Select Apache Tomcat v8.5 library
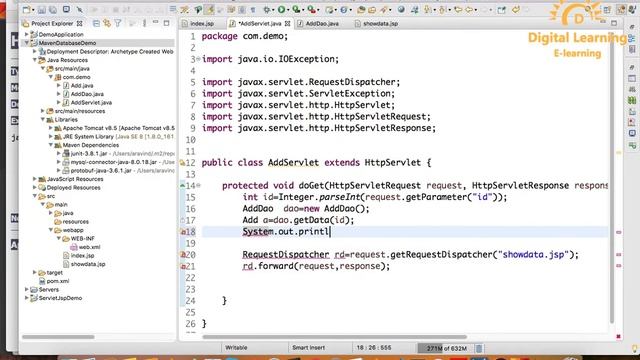 [118, 128]
